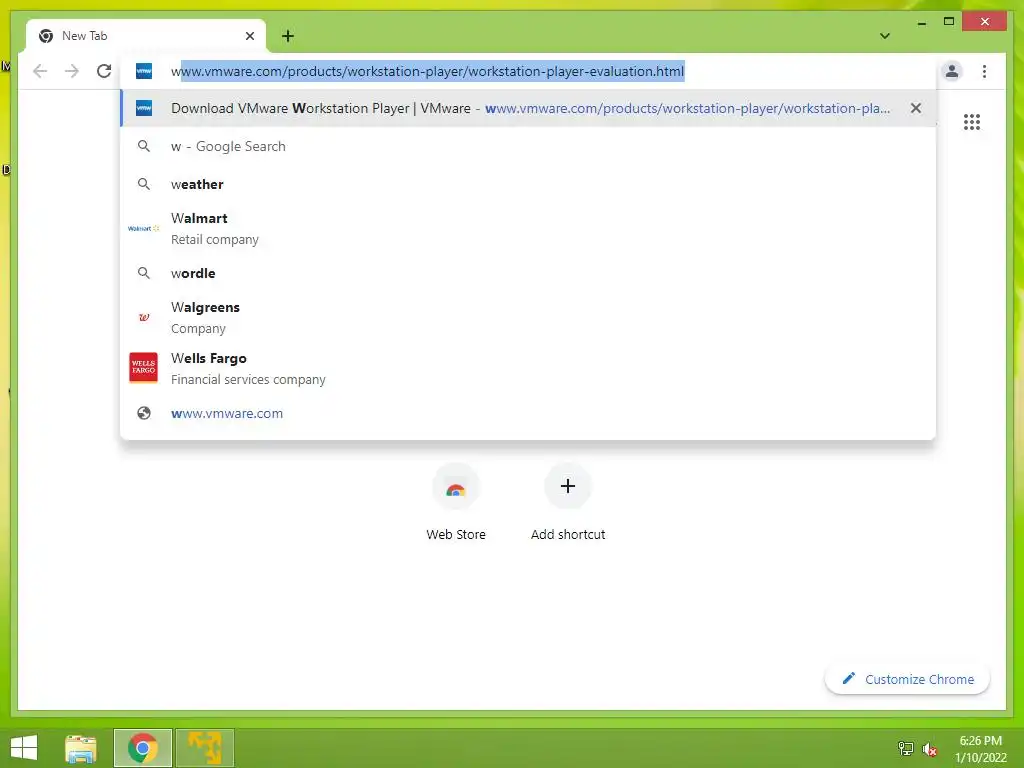Viewport: 1024px width, 768px height.
Task: Click the Wells Fargo logo icon
Action: (x=144, y=367)
